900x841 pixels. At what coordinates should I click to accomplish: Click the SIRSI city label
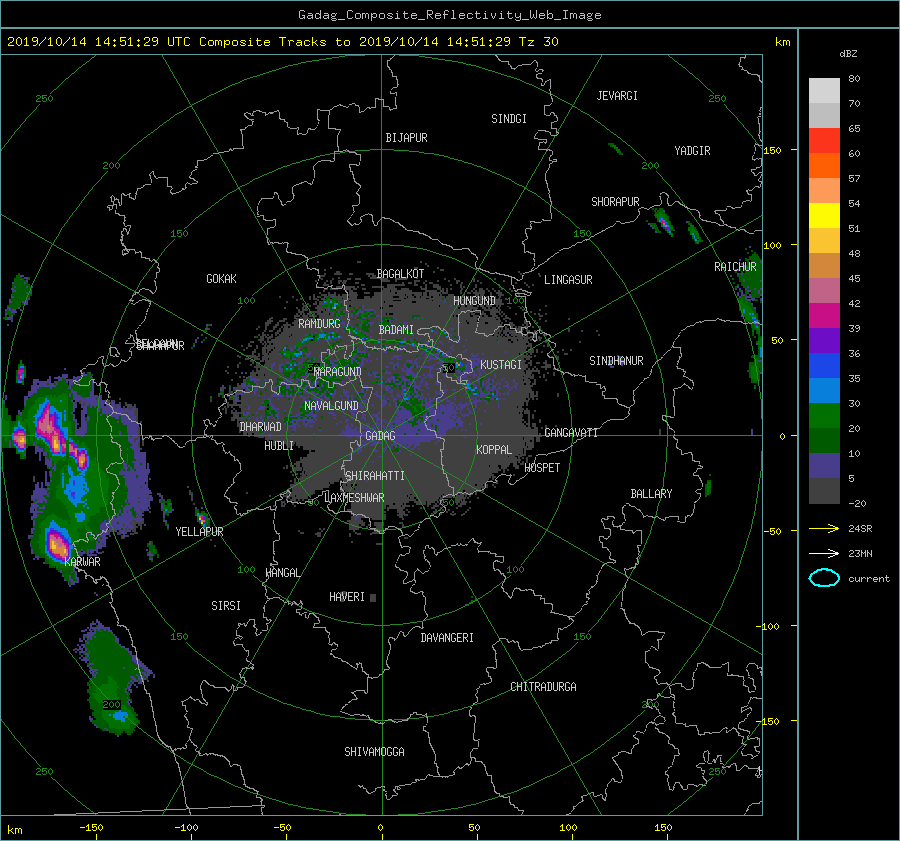point(226,606)
